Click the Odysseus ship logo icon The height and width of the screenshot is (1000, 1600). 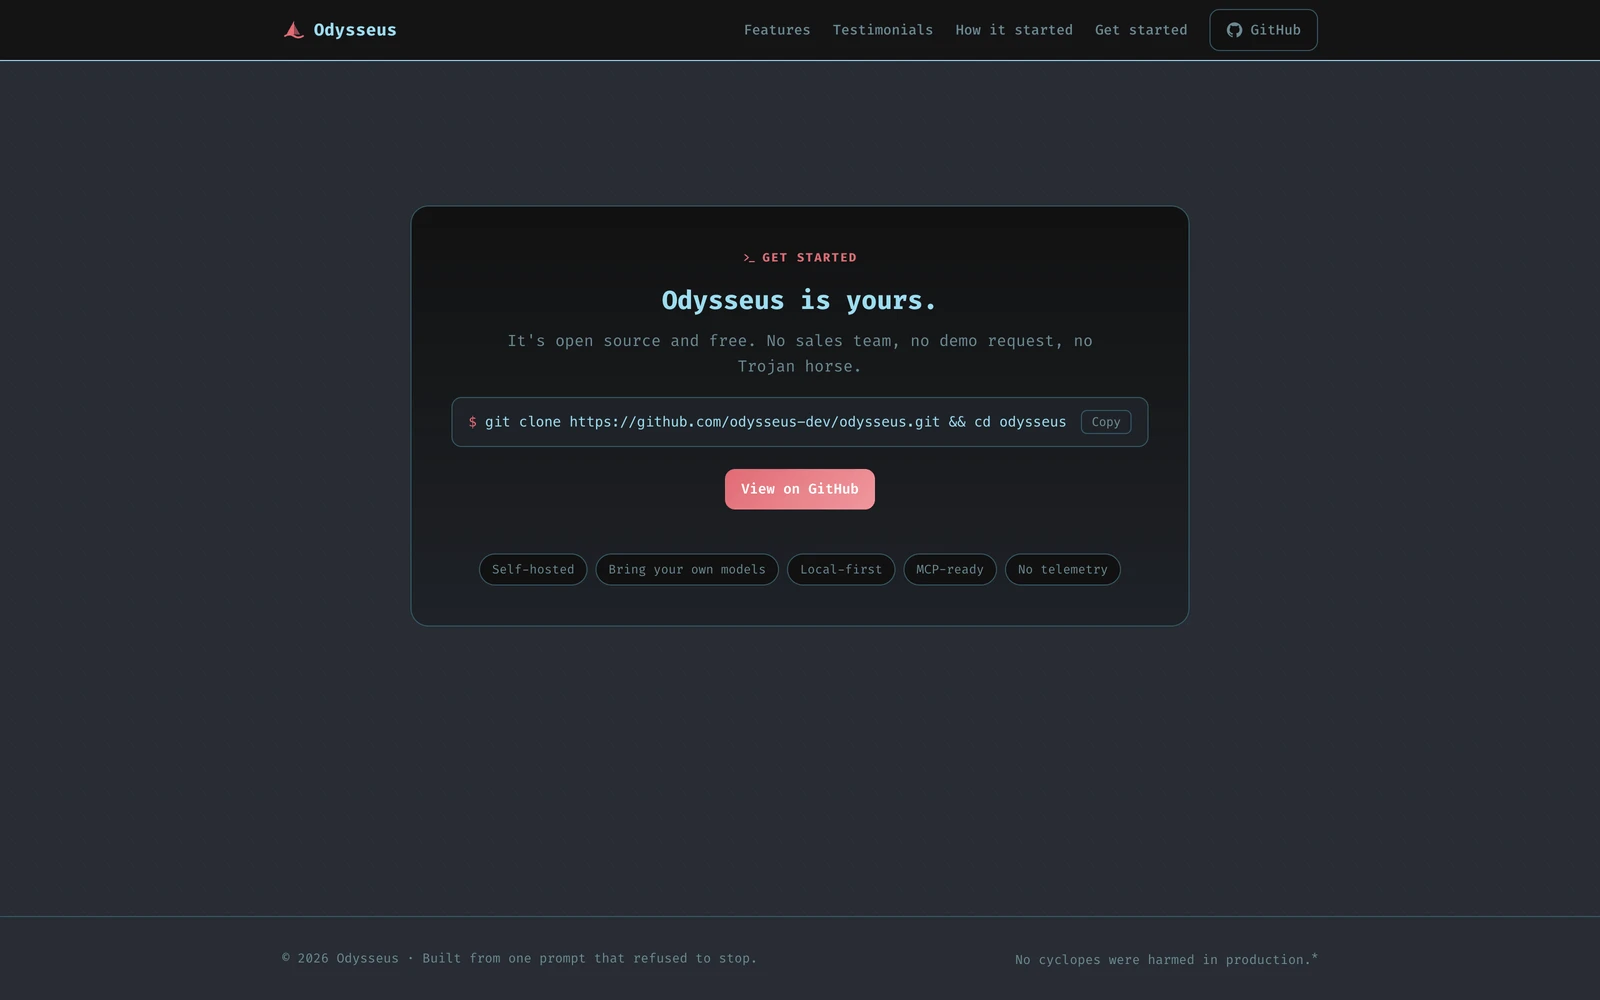[x=293, y=30]
